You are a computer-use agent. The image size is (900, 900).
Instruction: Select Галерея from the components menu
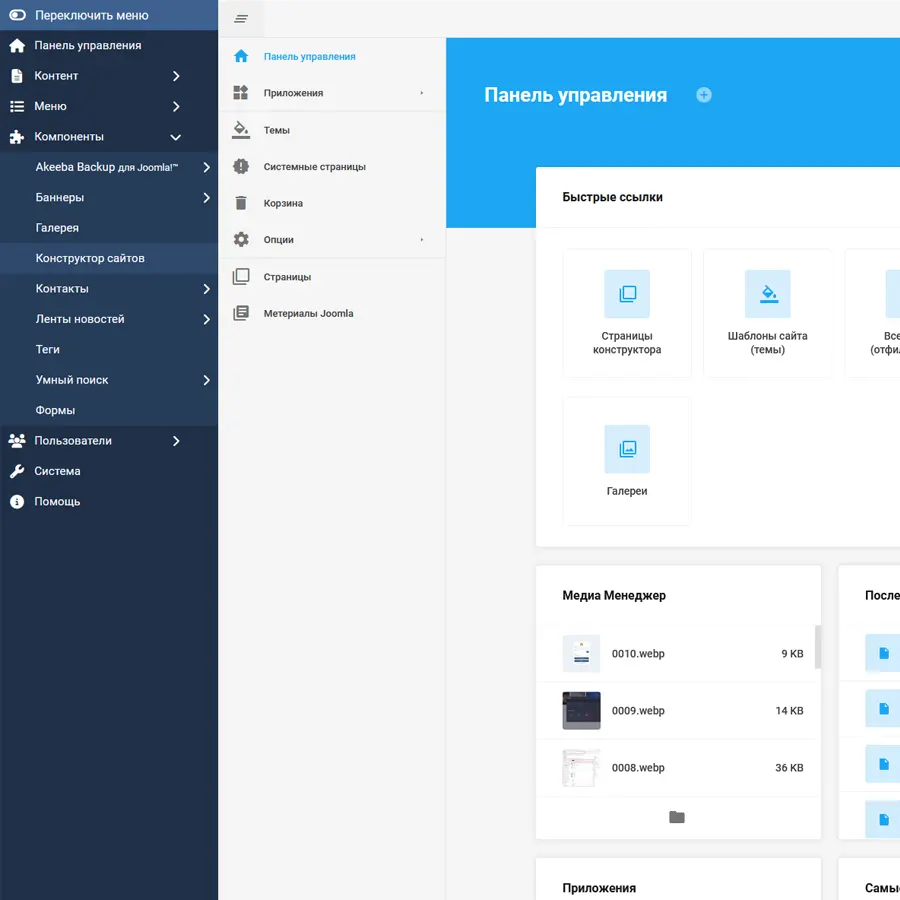(x=57, y=228)
